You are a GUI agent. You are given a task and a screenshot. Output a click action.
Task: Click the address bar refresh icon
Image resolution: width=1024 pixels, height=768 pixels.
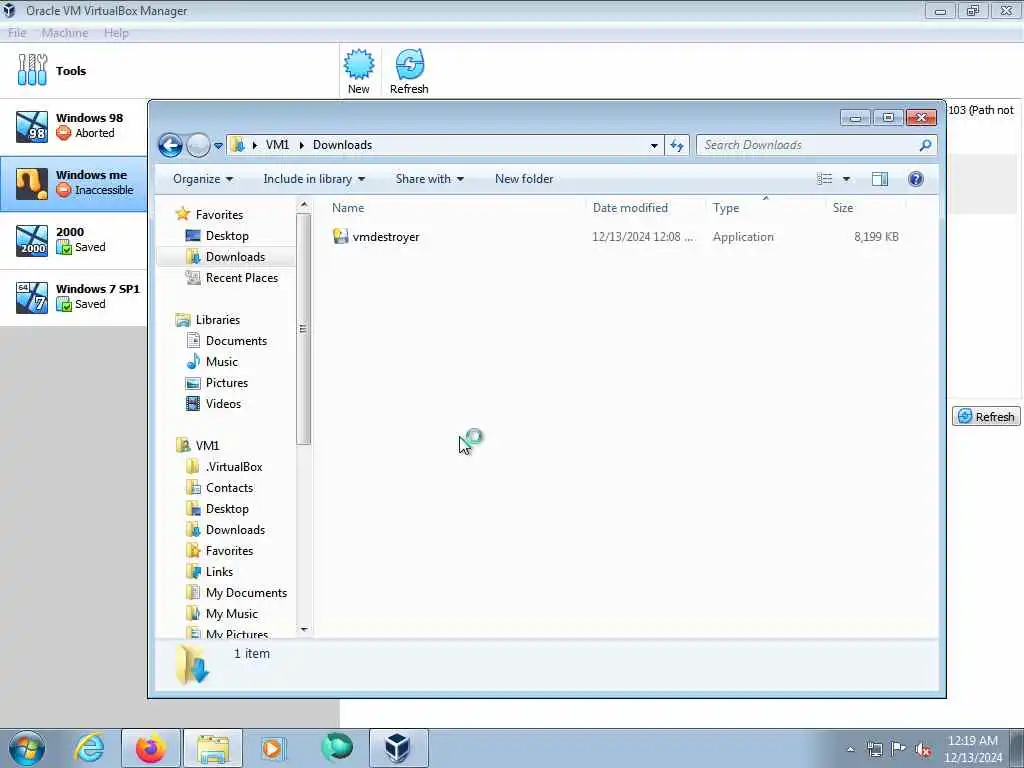pos(677,145)
